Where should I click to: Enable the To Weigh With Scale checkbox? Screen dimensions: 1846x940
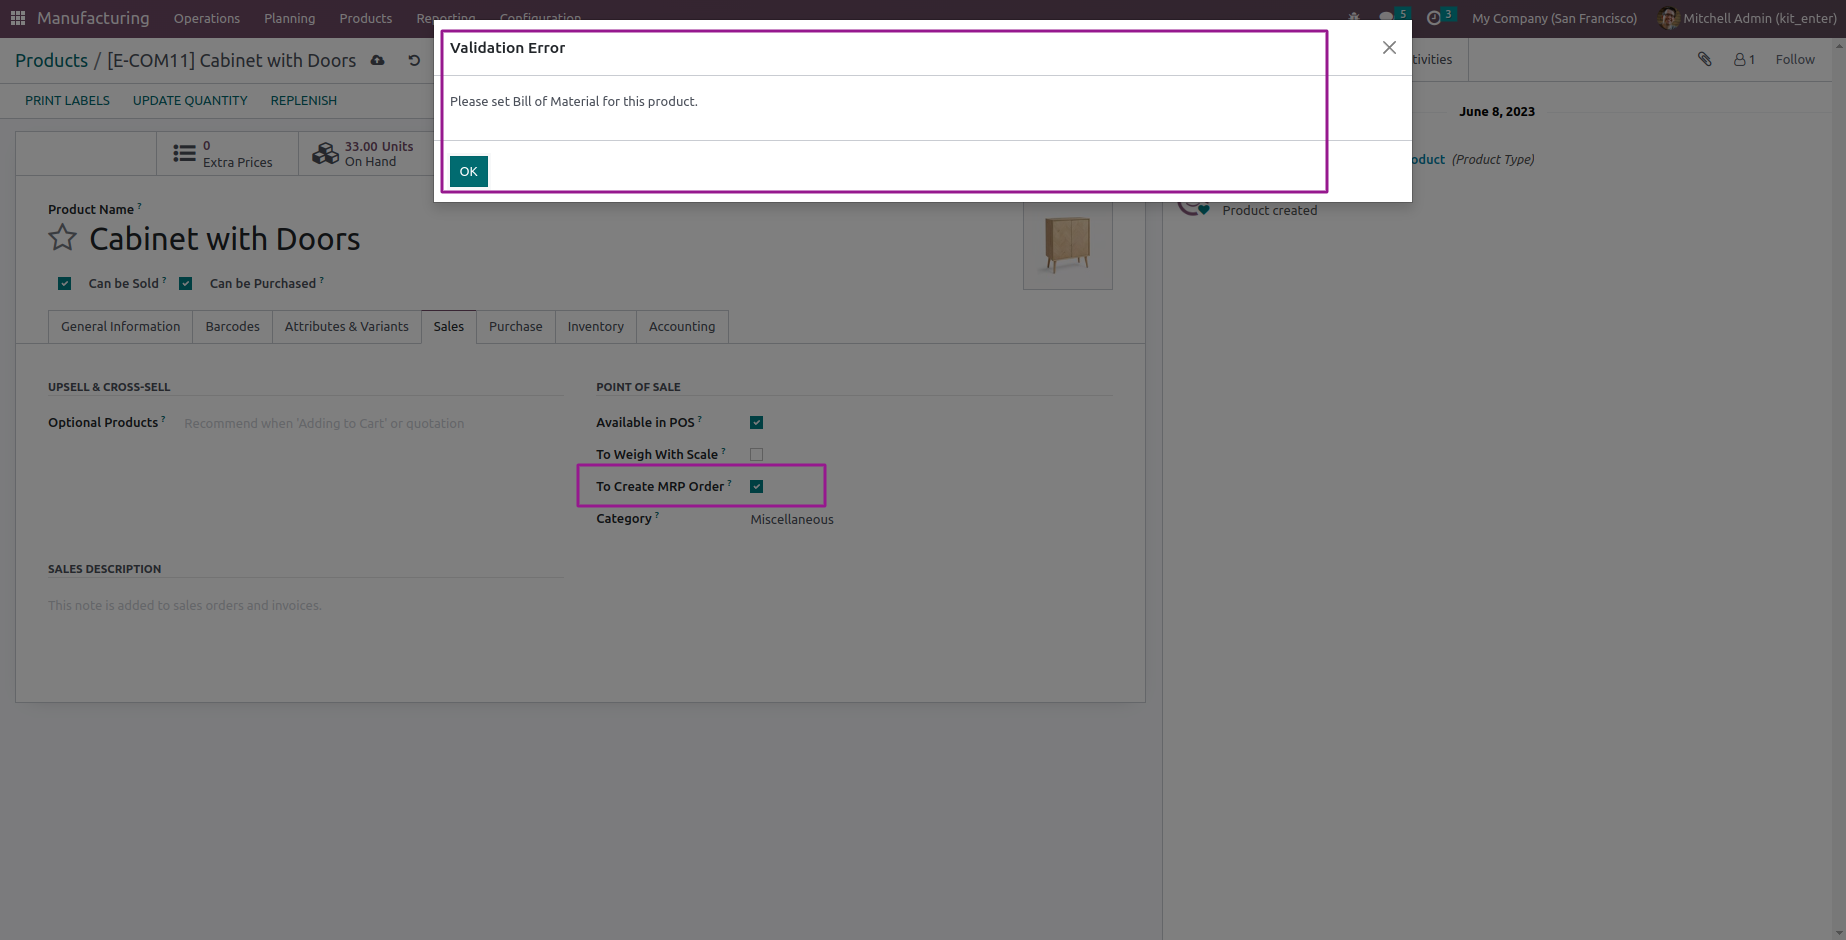pos(755,454)
